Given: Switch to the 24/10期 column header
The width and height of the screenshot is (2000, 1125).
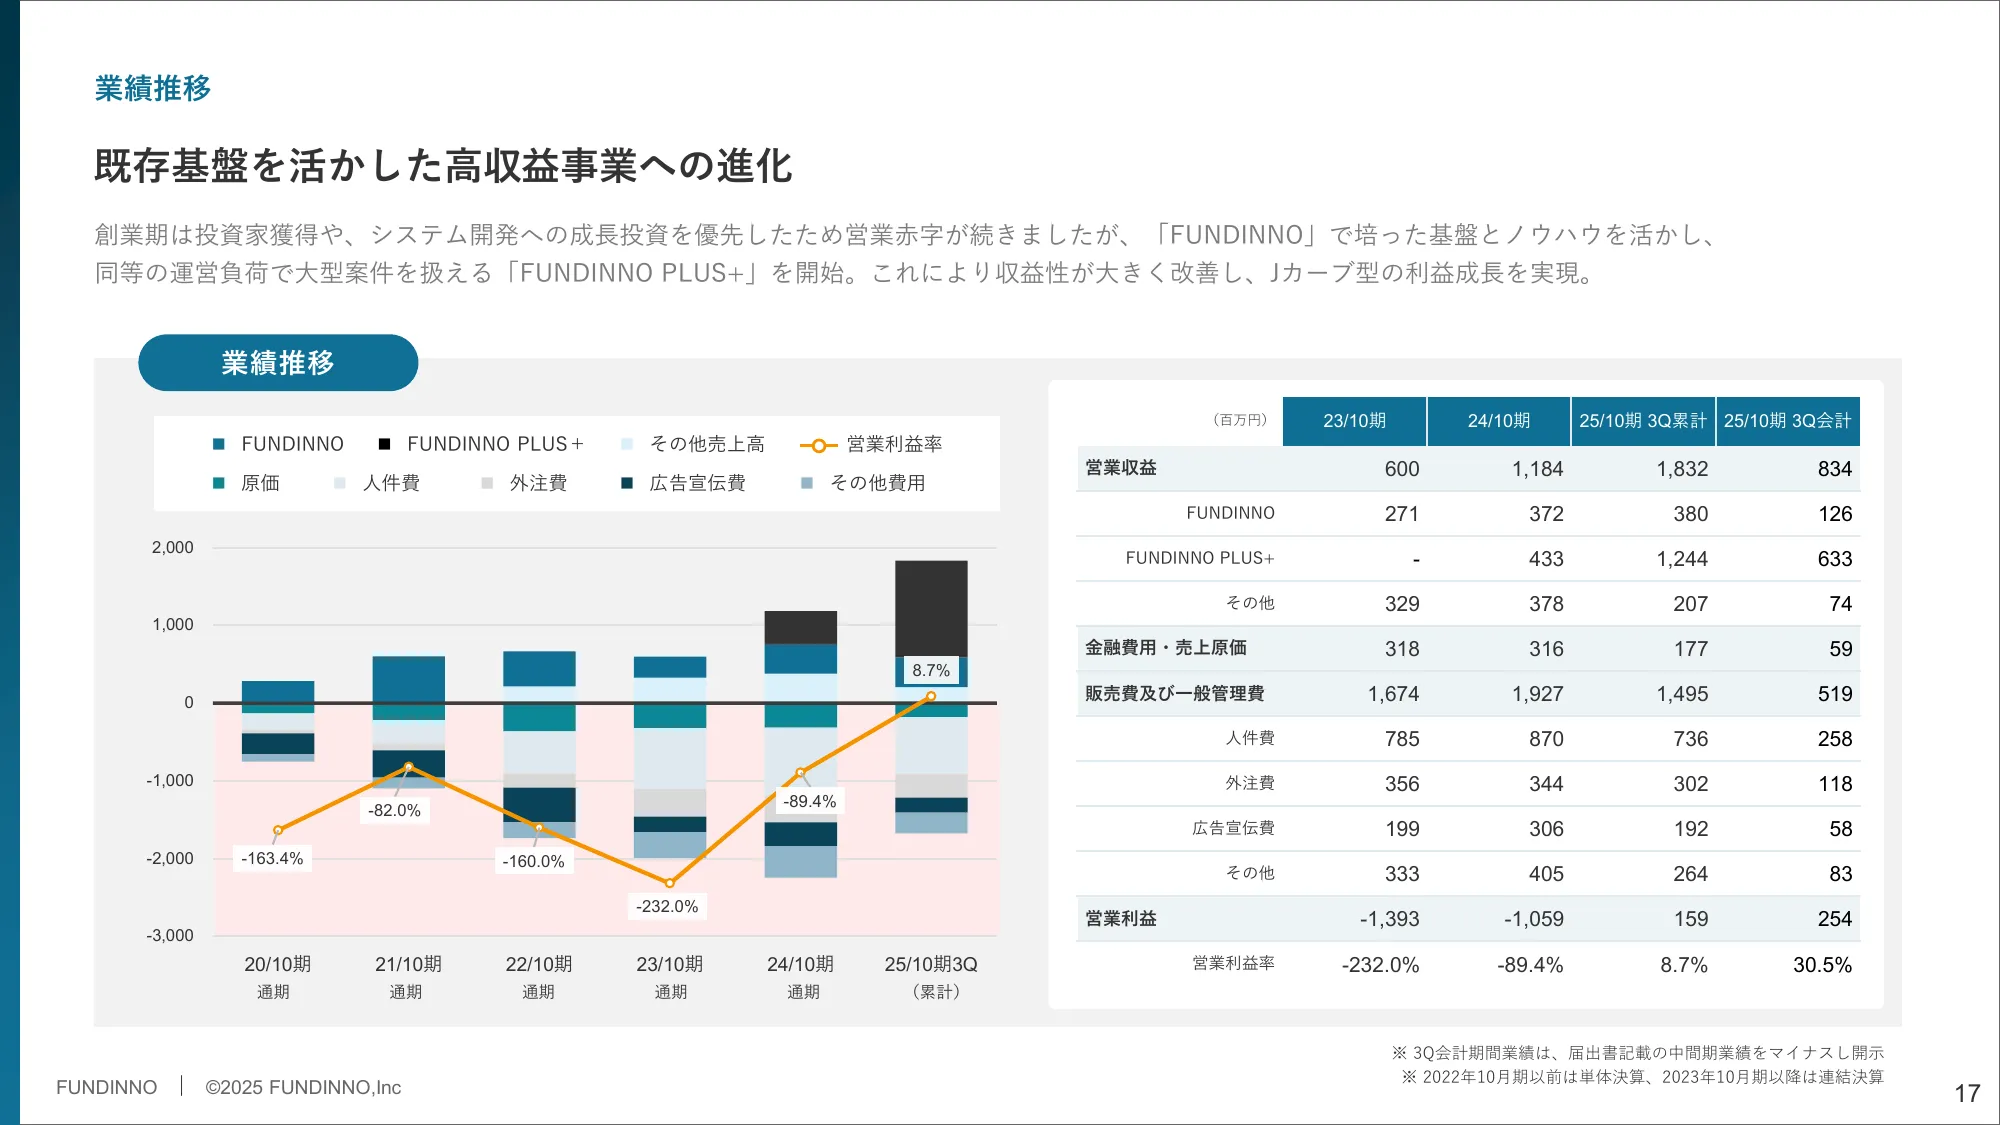Looking at the screenshot, I should pos(1499,421).
